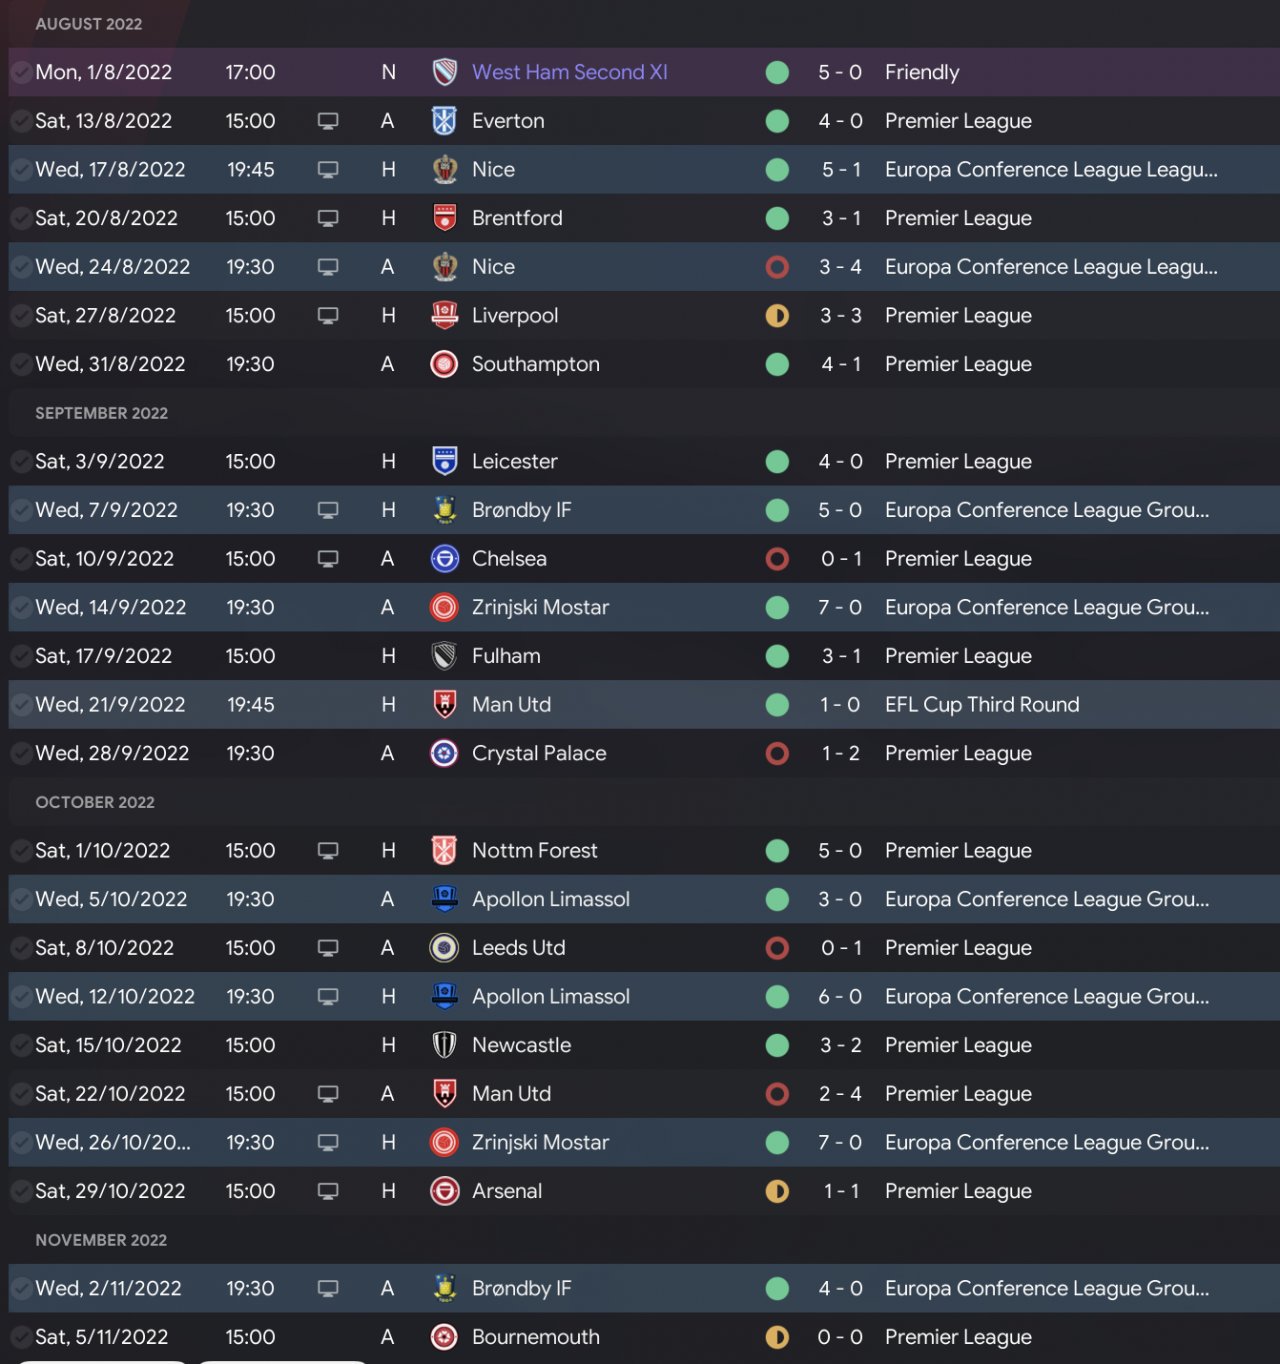Image resolution: width=1280 pixels, height=1364 pixels.
Task: Click the Liverpool club badge
Action: (444, 315)
